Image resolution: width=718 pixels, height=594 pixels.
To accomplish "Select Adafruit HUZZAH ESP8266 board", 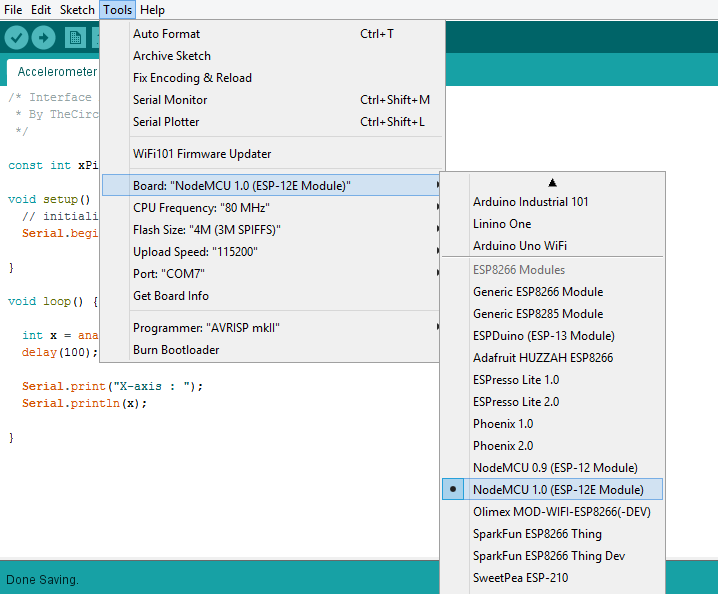I will point(552,358).
